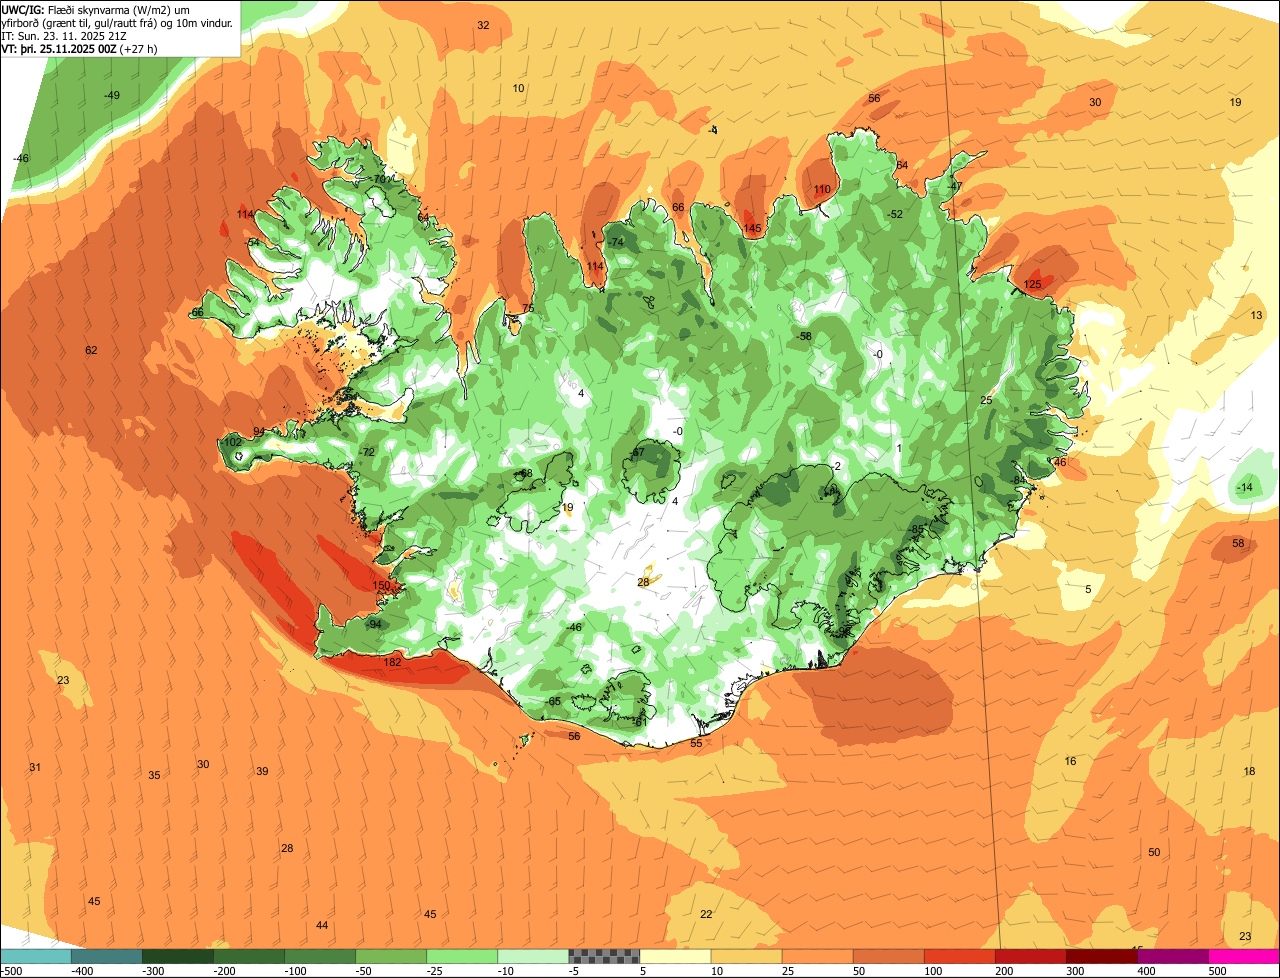The image size is (1280, 978).
Task: Click the 102 value on Snæfellsnes tip
Action: [x=232, y=442]
